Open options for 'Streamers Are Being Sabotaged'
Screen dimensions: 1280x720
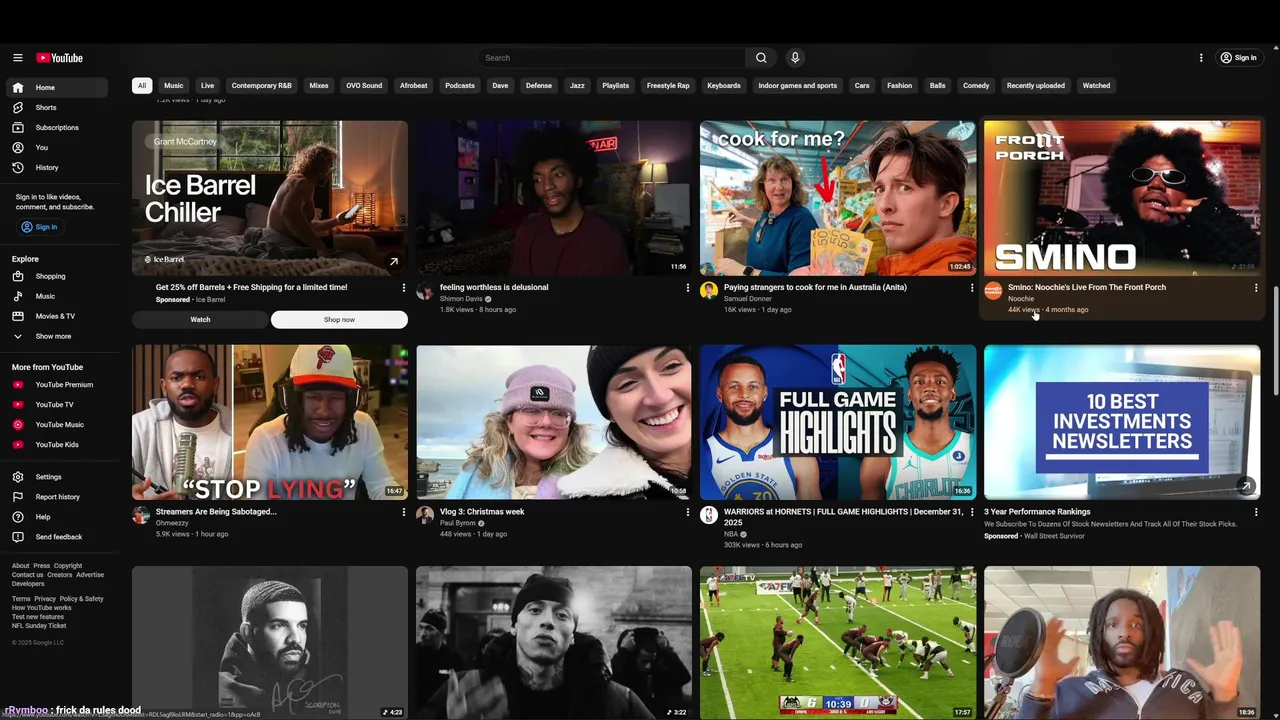coord(404,512)
